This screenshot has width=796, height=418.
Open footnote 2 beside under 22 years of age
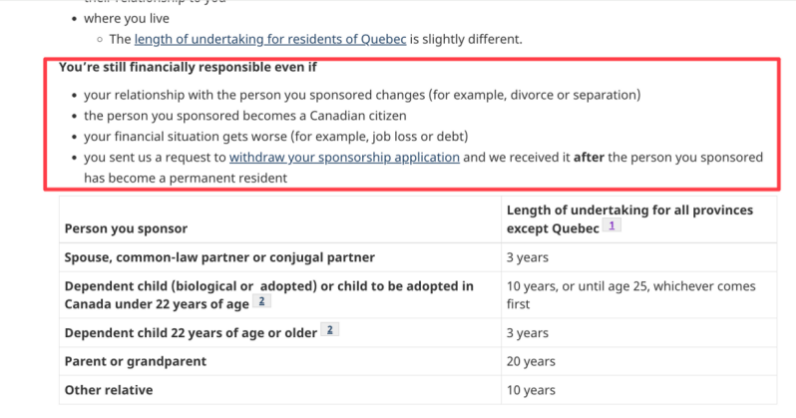pyautogui.click(x=262, y=302)
